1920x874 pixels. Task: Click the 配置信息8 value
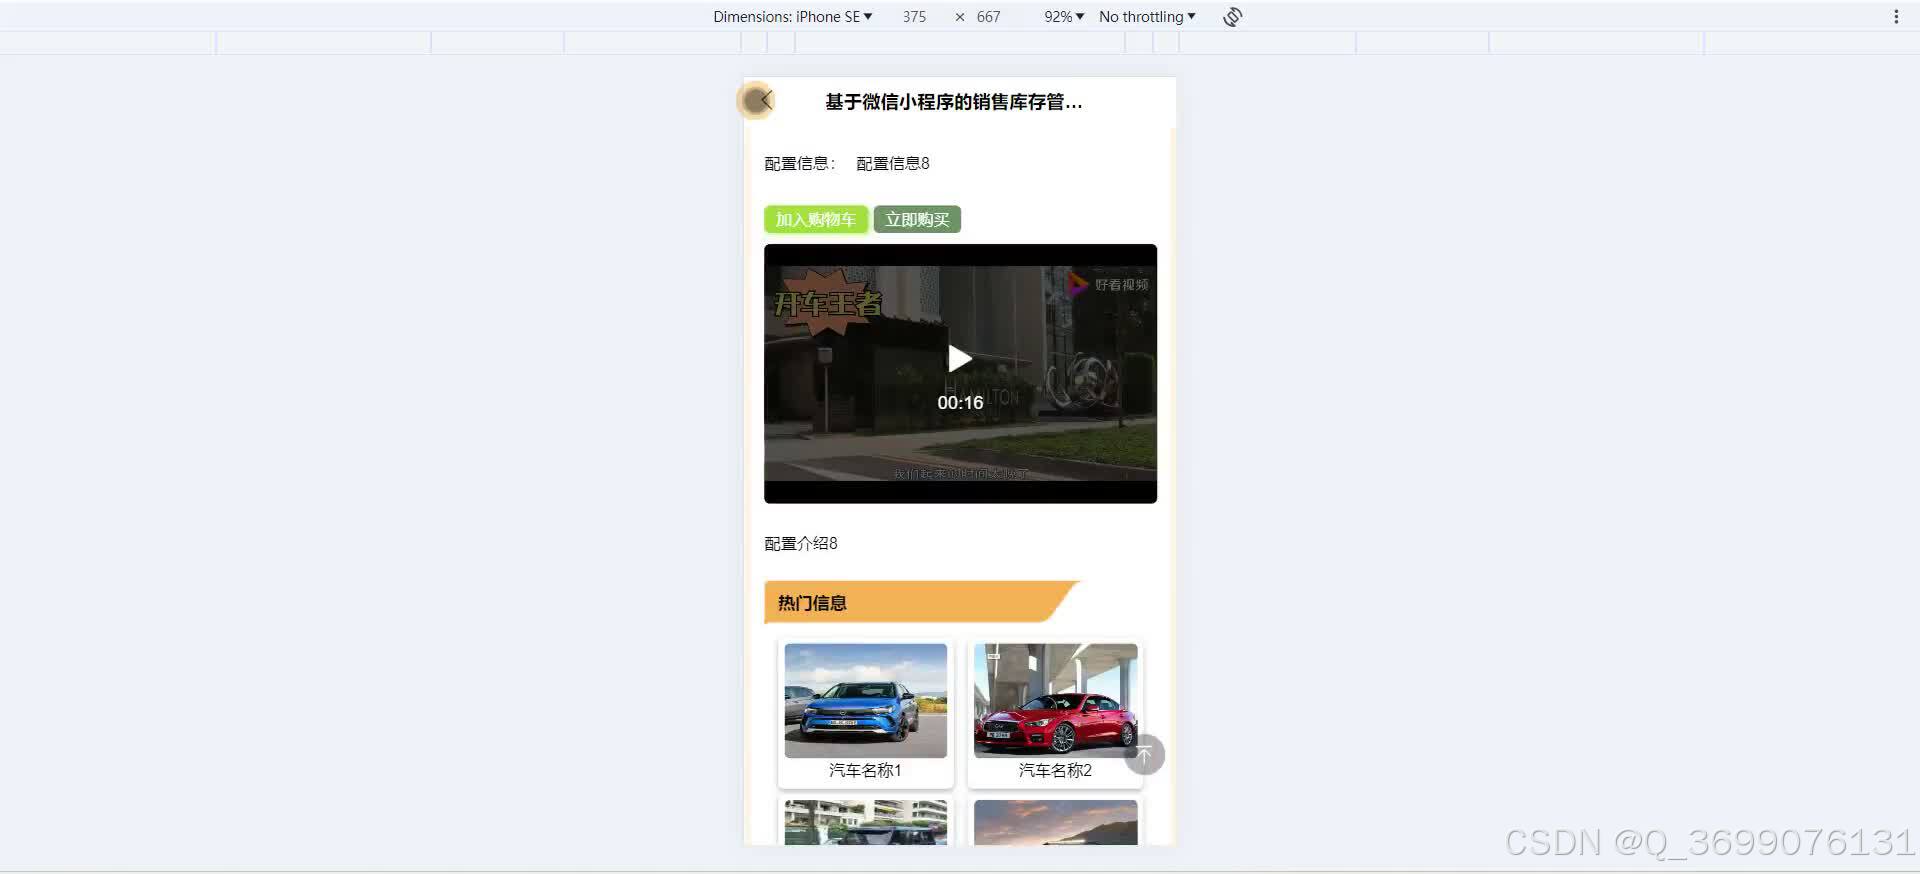point(893,163)
